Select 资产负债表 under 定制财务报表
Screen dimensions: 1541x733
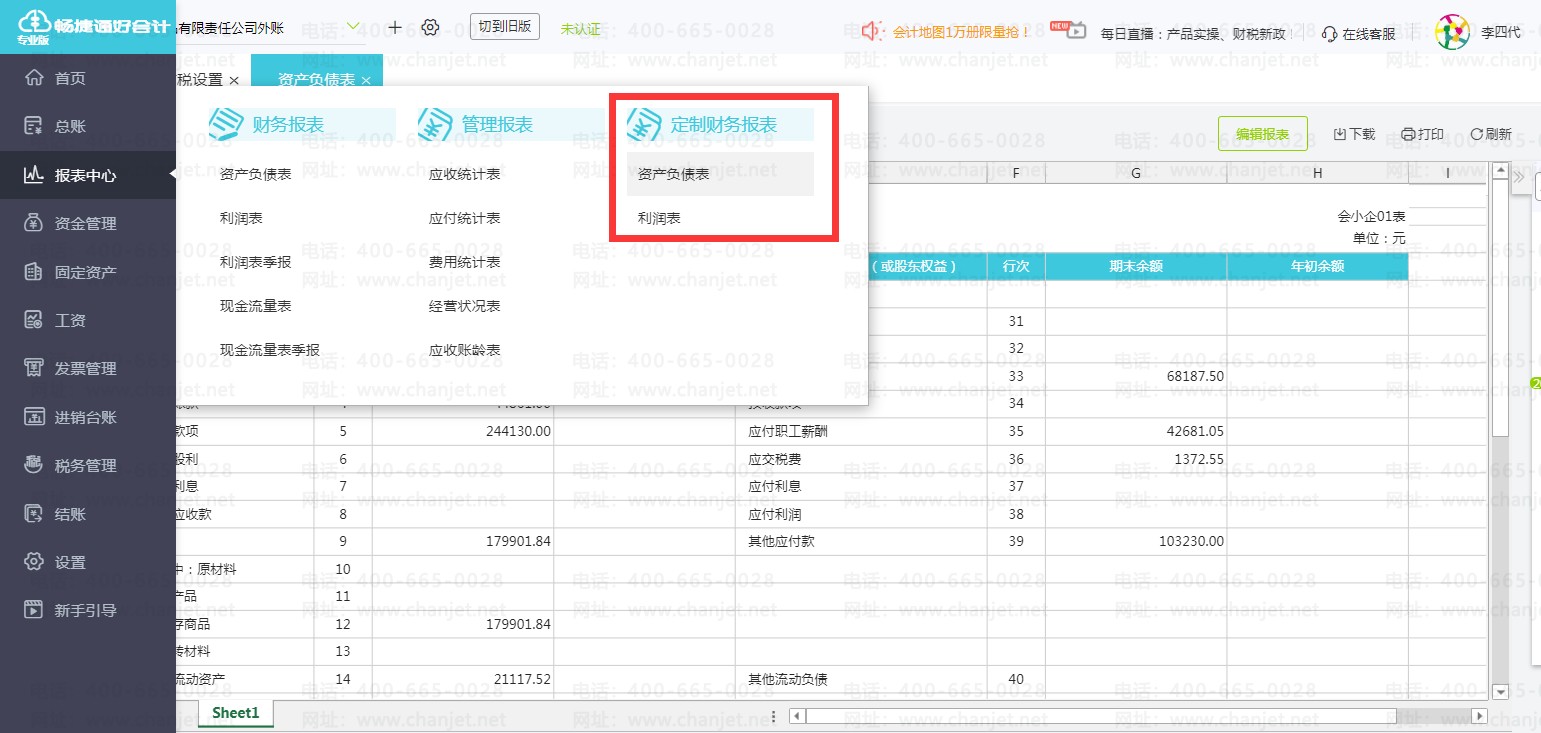(x=720, y=174)
